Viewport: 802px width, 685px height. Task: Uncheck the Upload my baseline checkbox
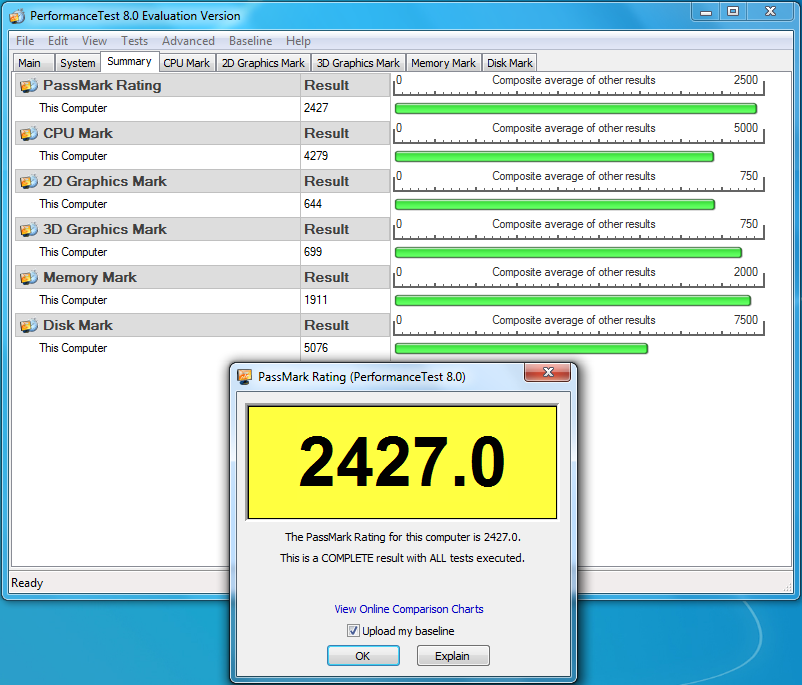coord(353,631)
